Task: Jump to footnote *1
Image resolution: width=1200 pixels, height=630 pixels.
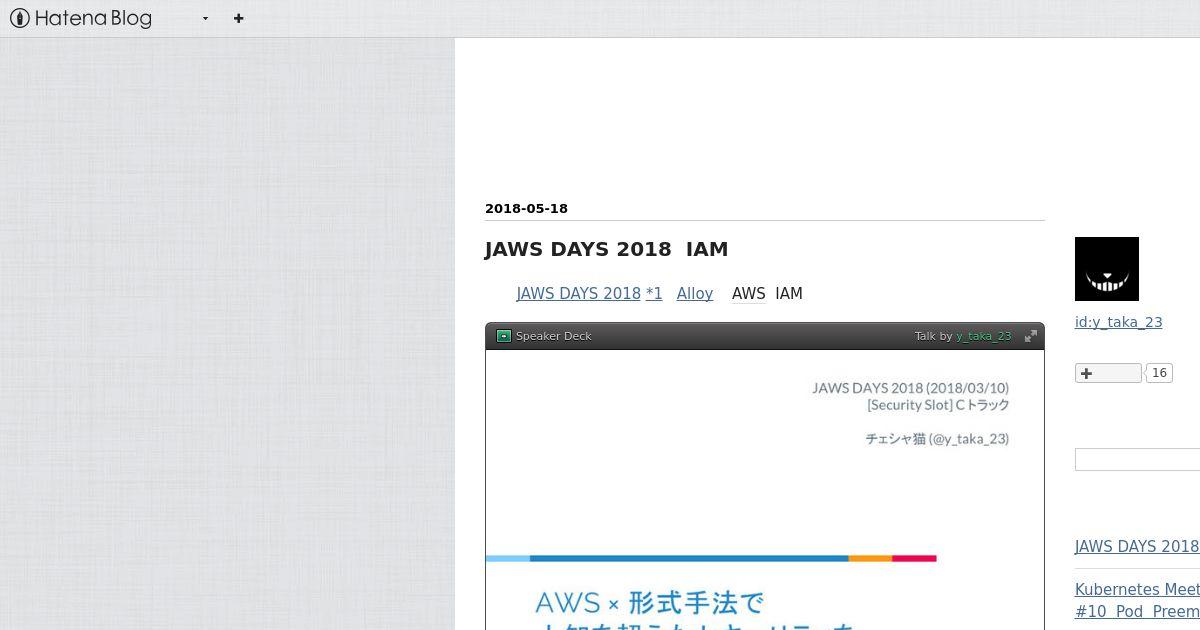Action: pos(654,294)
